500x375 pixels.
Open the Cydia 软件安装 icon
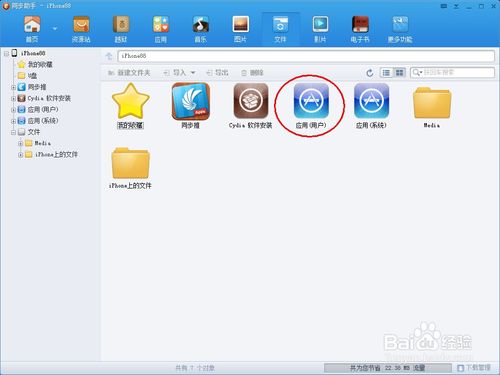coord(251,101)
